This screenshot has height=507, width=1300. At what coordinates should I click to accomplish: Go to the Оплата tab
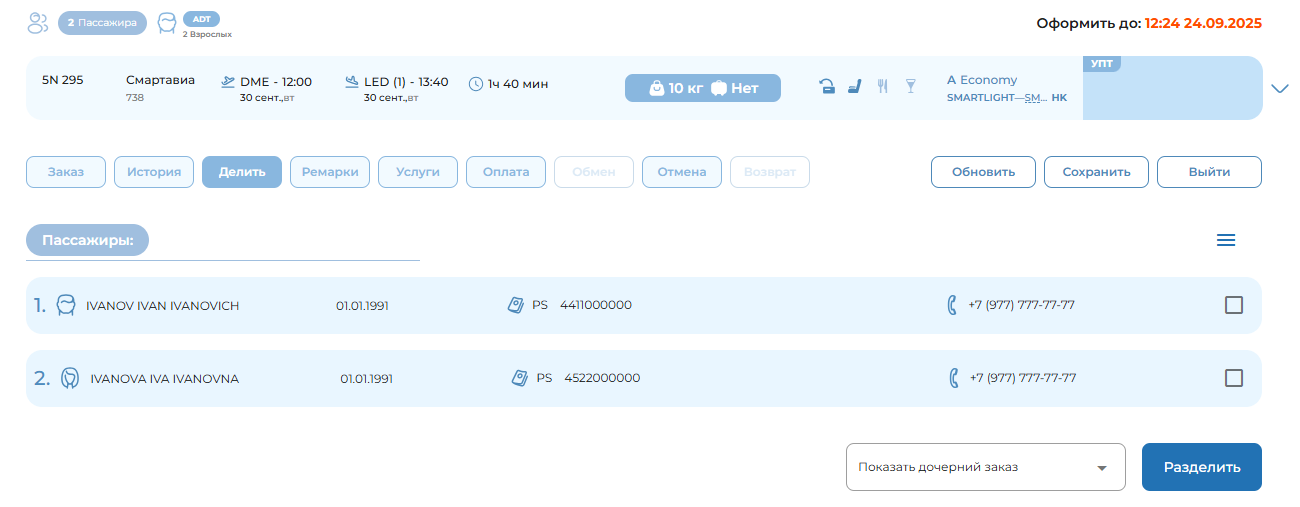coord(506,172)
